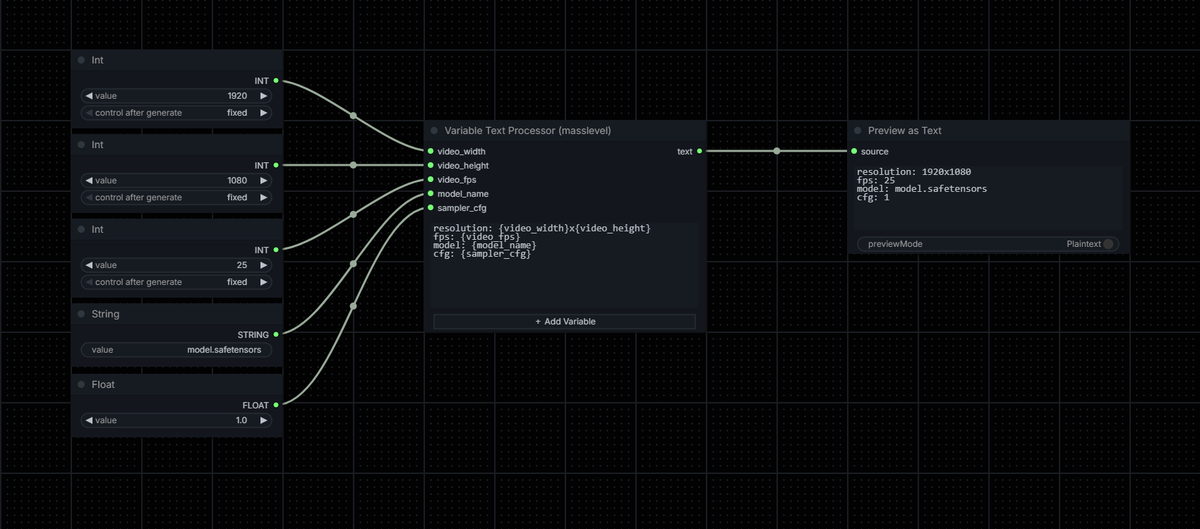This screenshot has height=529, width=1200.
Task: Decrease the Float 1.0 value with left arrow
Action: [x=88, y=421]
